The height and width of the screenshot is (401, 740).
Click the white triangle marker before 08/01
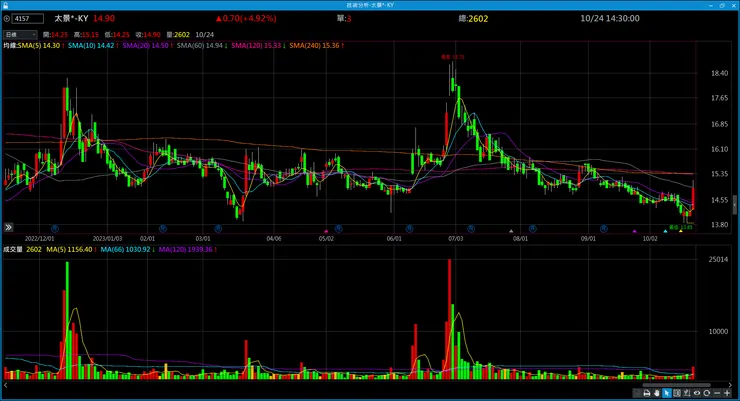pyautogui.click(x=511, y=231)
